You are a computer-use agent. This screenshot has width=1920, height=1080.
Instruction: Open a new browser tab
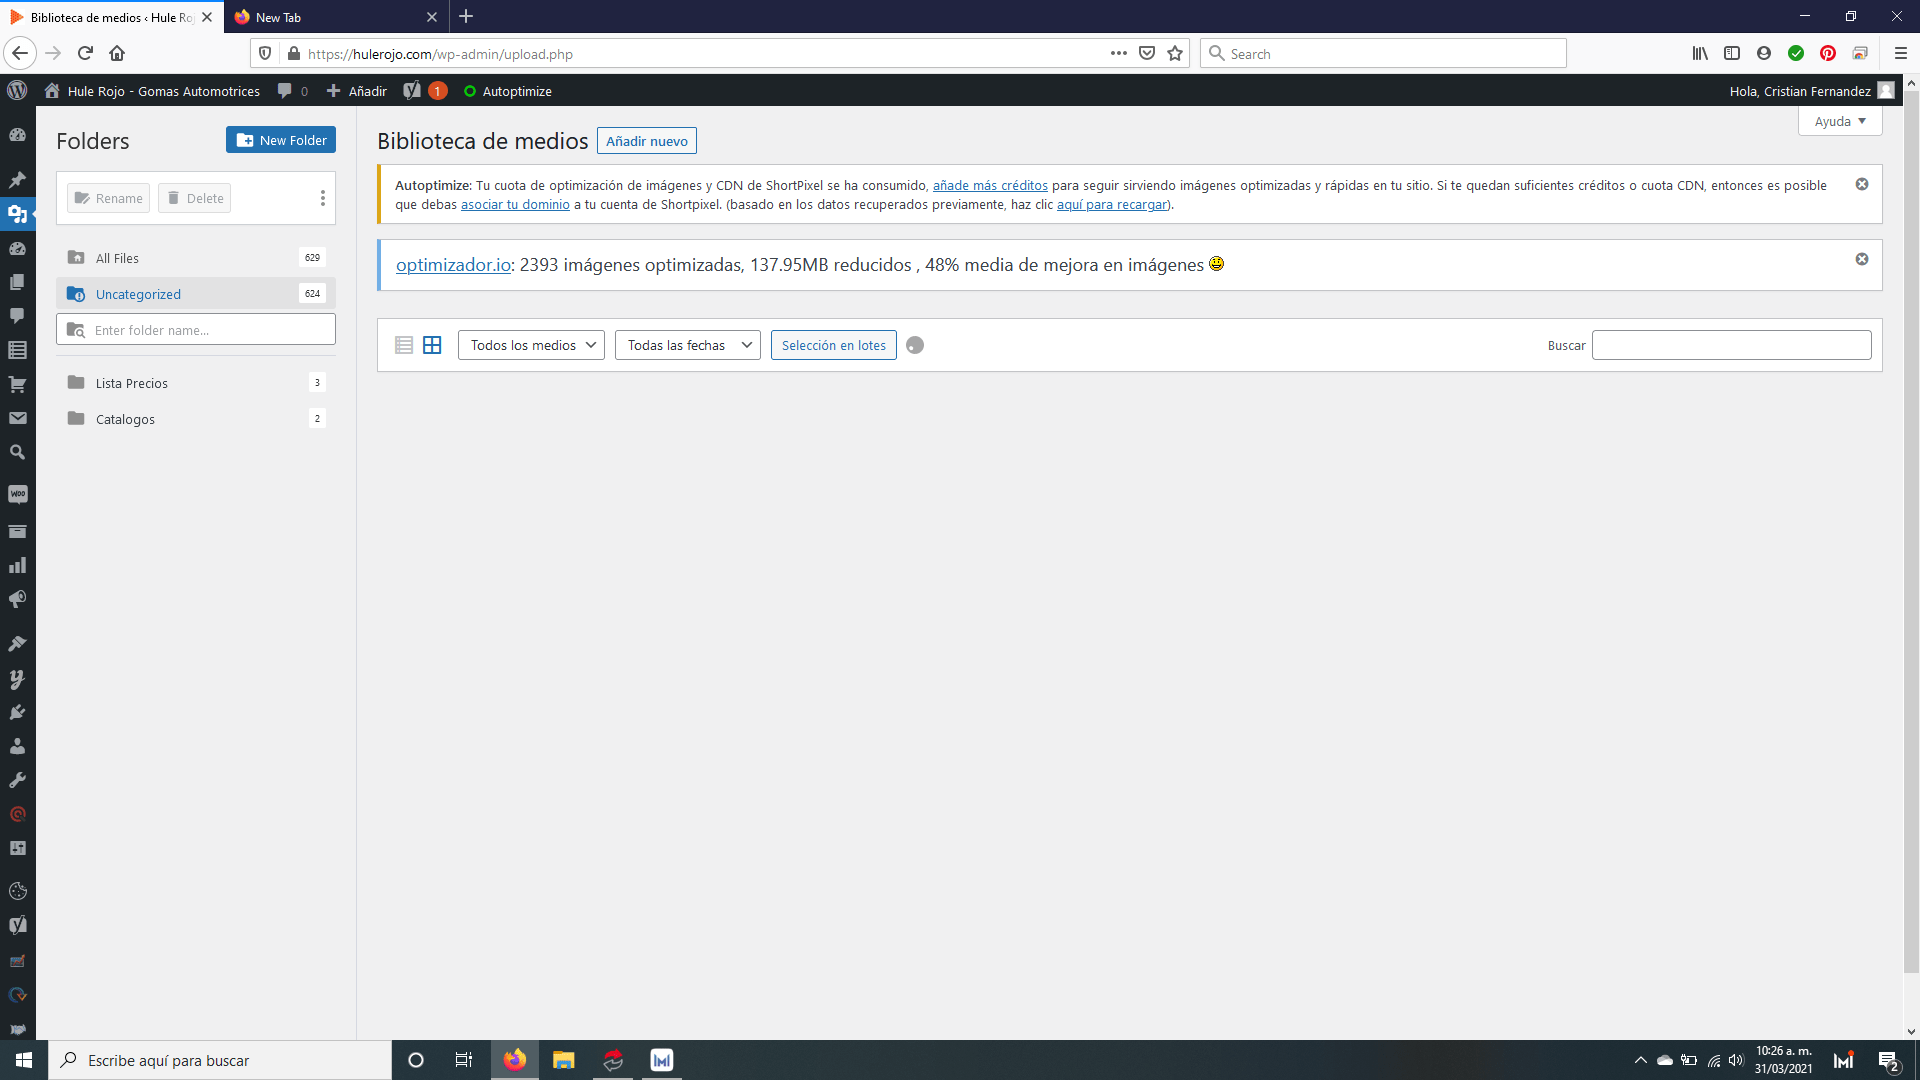[x=466, y=17]
